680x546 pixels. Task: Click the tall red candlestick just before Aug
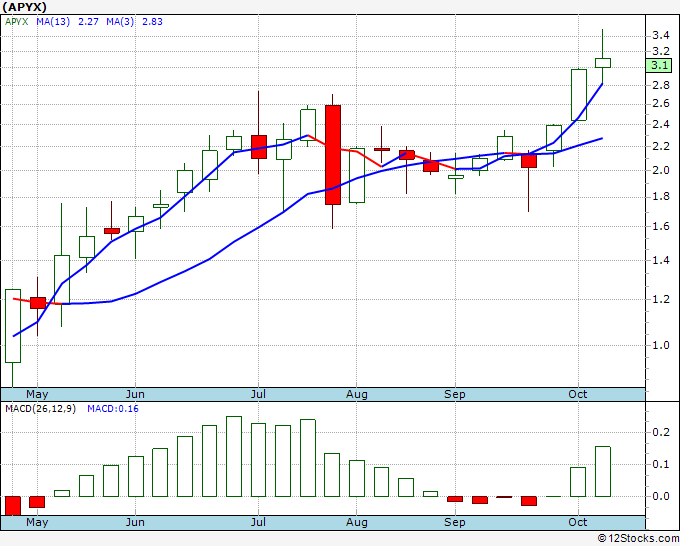tap(333, 155)
